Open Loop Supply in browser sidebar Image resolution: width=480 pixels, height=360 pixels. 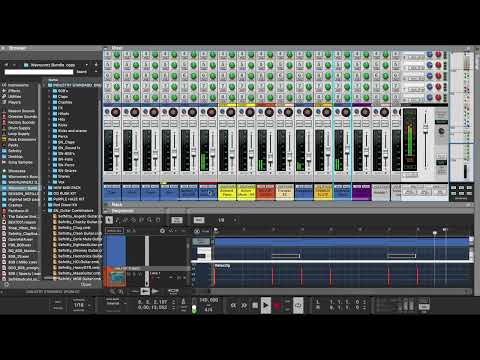pyautogui.click(x=18, y=134)
